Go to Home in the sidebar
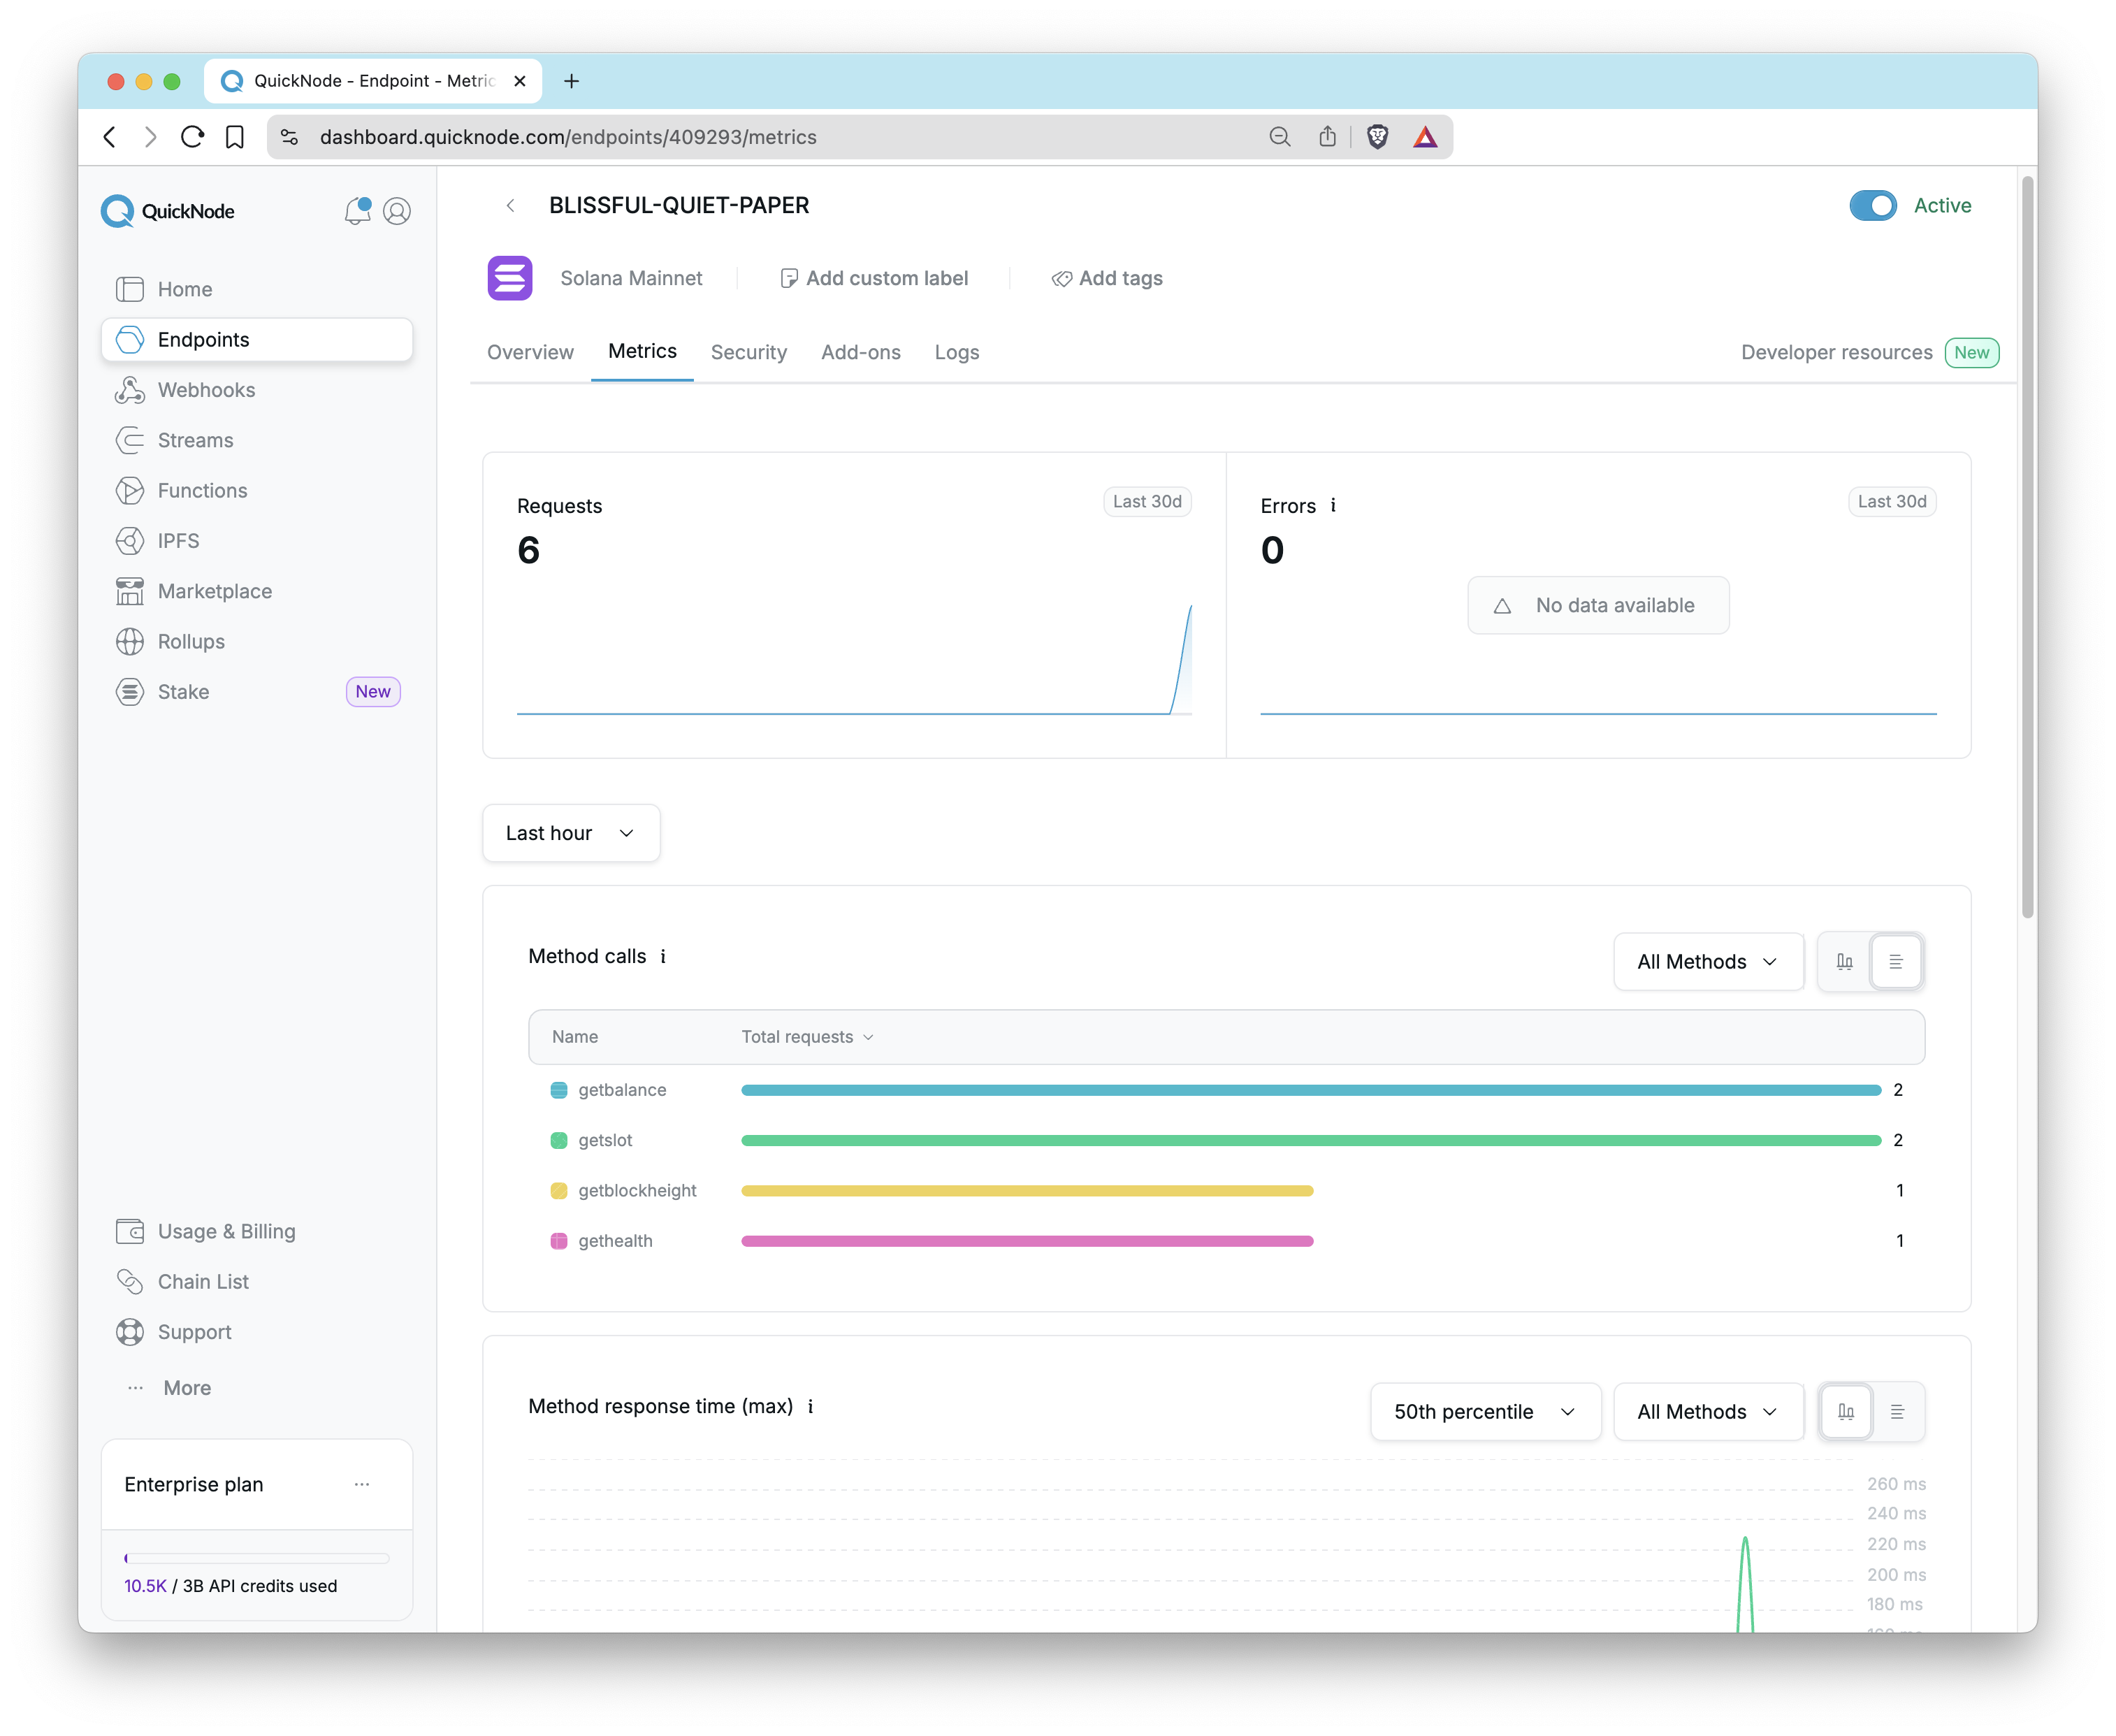This screenshot has height=1736, width=2116. (257, 289)
